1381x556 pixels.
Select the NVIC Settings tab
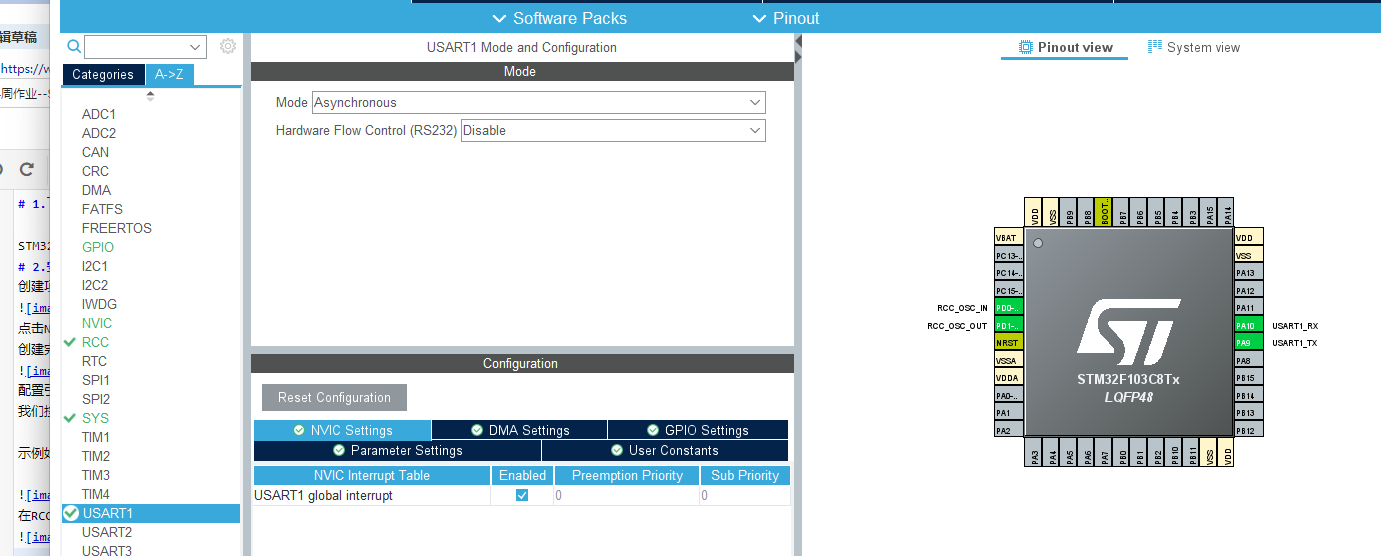point(342,430)
